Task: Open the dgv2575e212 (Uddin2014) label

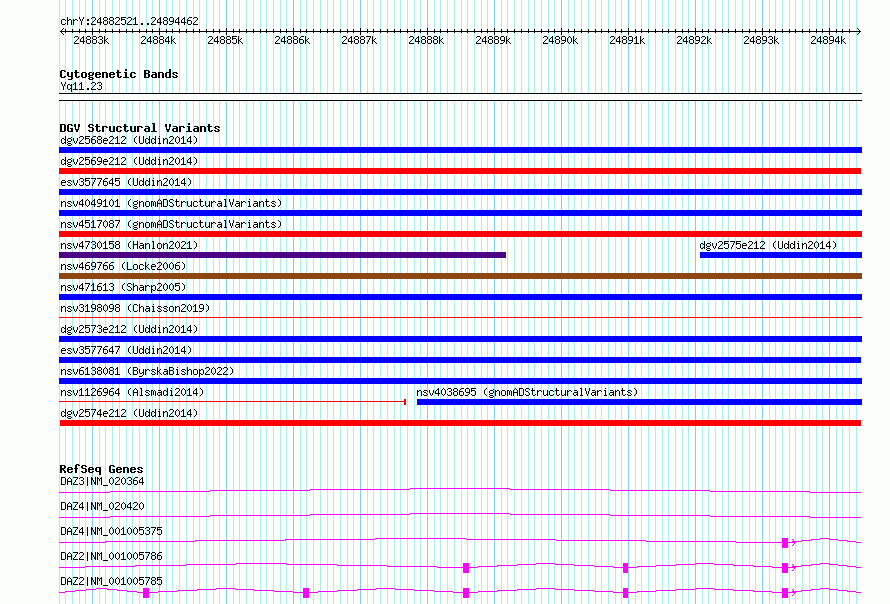Action: (768, 245)
